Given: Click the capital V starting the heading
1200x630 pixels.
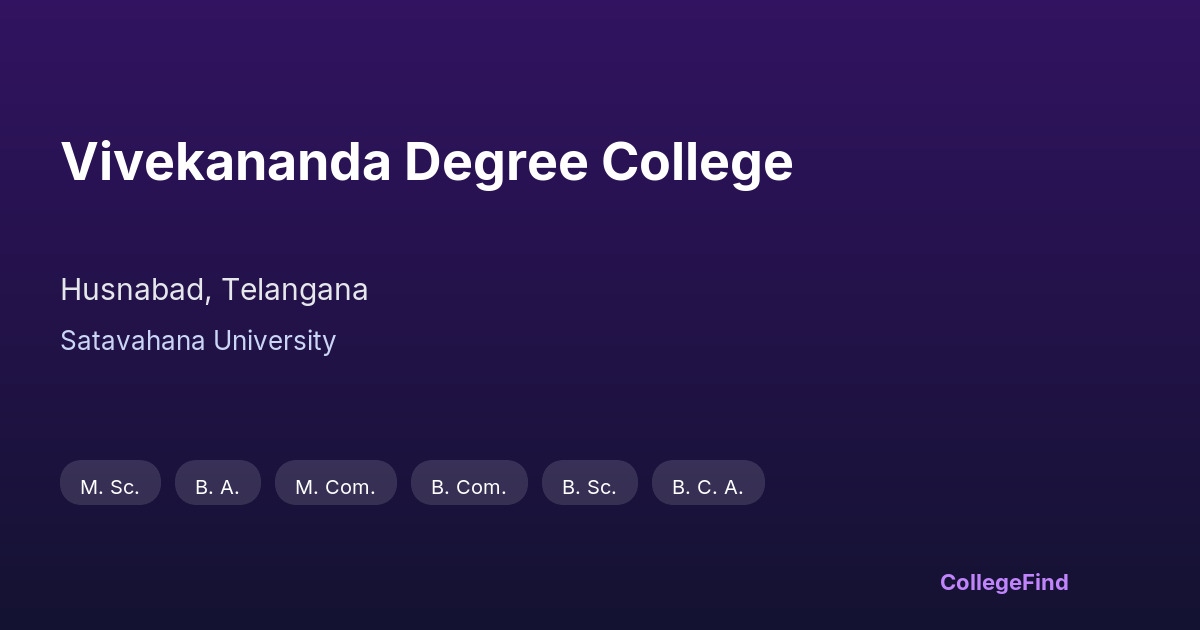Looking at the screenshot, I should (x=79, y=162).
